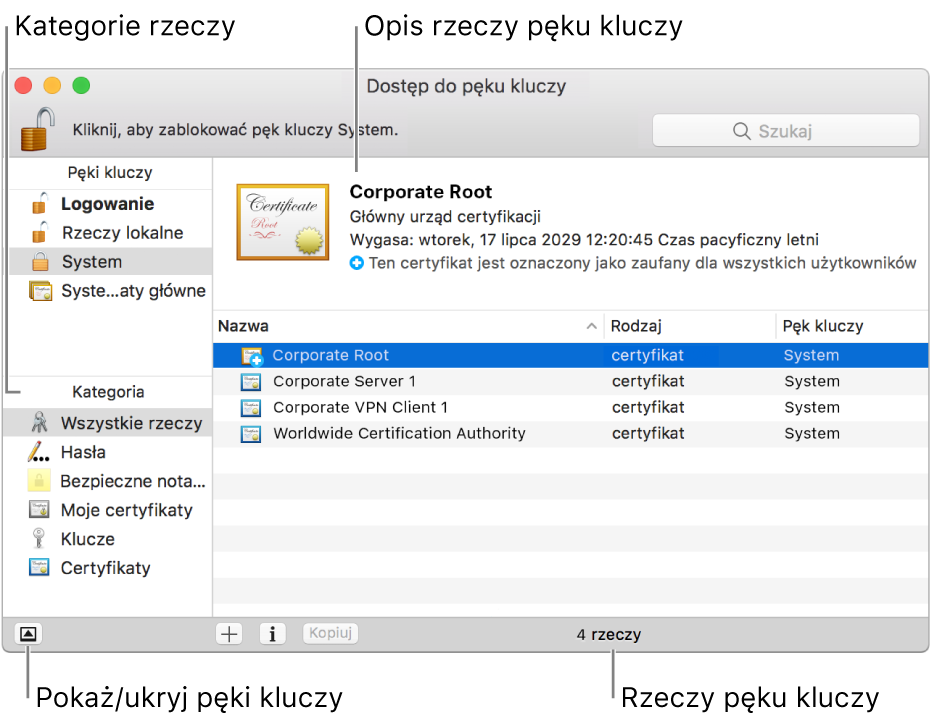
Task: Sort list by Nazwa column header
Action: tap(400, 326)
